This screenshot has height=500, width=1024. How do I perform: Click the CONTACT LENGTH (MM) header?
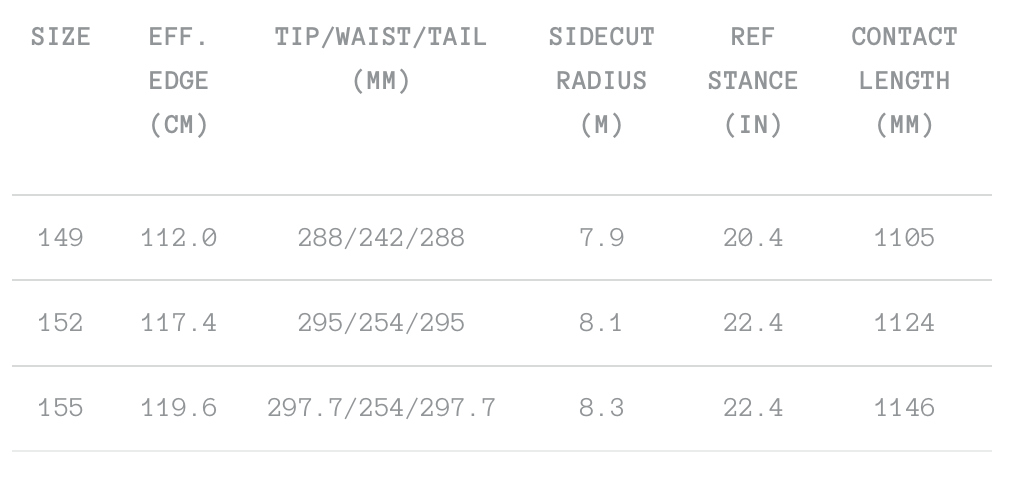(x=904, y=82)
